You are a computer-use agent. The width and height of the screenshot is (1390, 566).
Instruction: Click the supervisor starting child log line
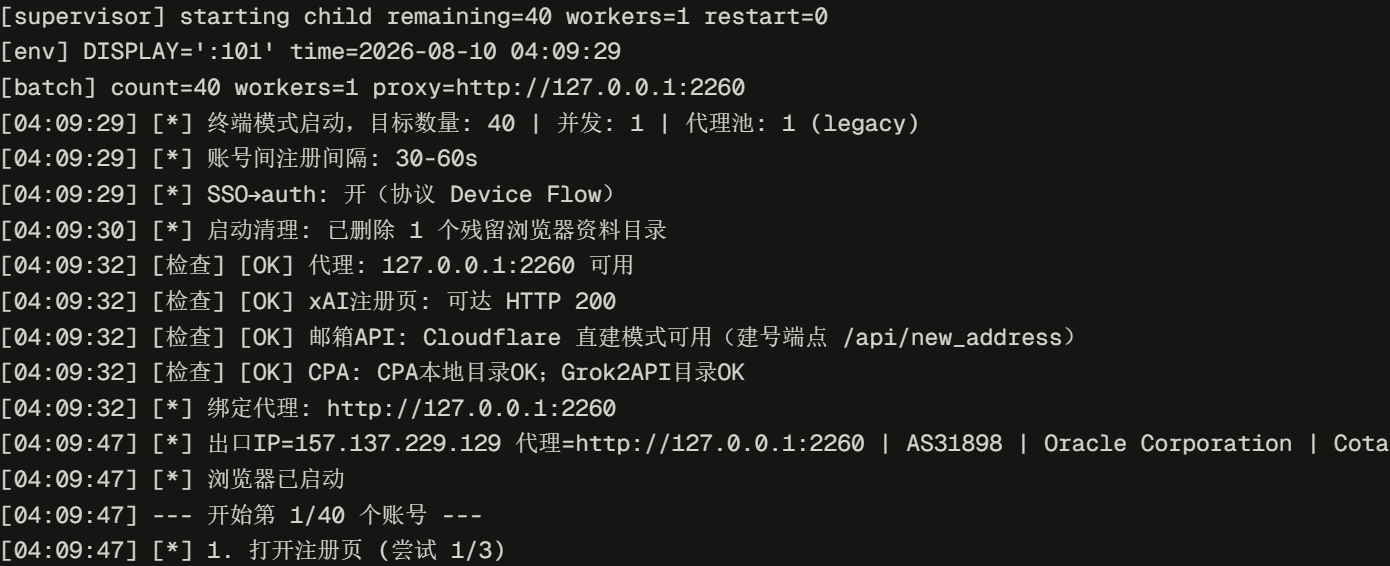[414, 16]
